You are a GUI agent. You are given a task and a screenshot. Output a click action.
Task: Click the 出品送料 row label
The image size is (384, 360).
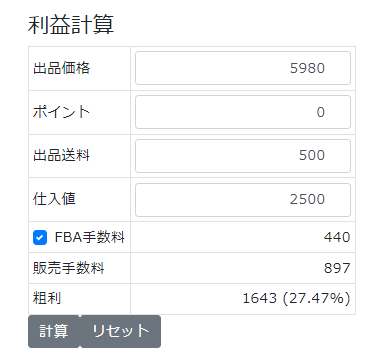(x=62, y=156)
